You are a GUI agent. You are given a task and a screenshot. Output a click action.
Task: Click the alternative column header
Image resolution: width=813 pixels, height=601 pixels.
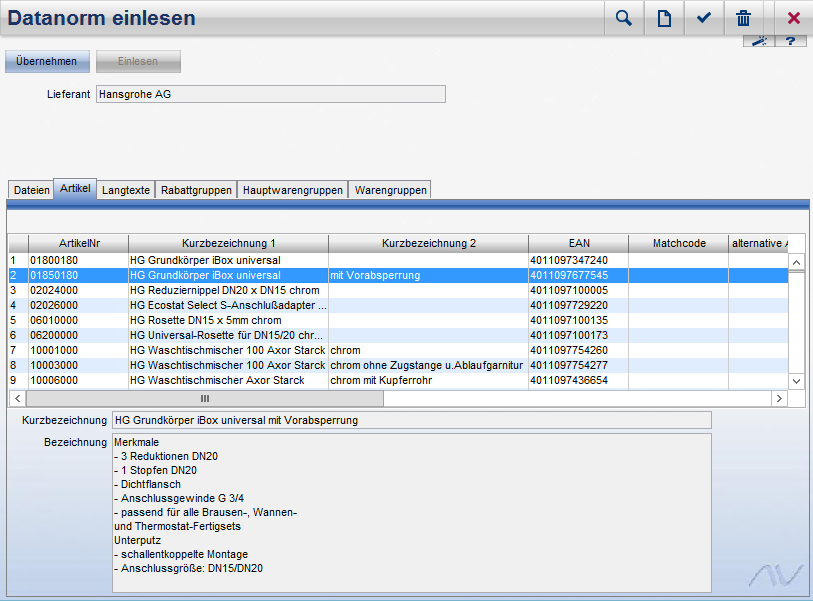tap(759, 243)
